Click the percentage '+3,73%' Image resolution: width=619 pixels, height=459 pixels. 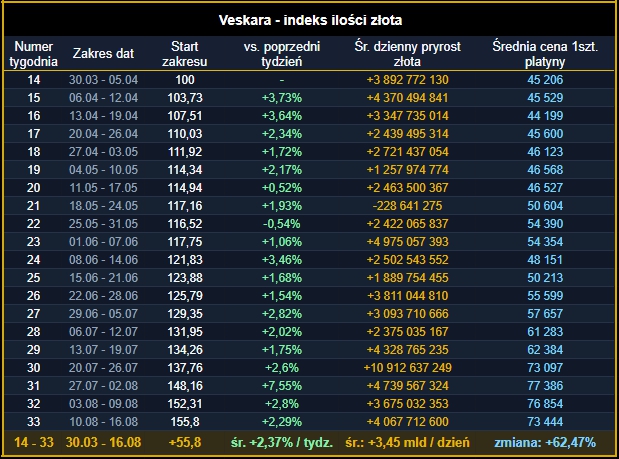coord(282,98)
